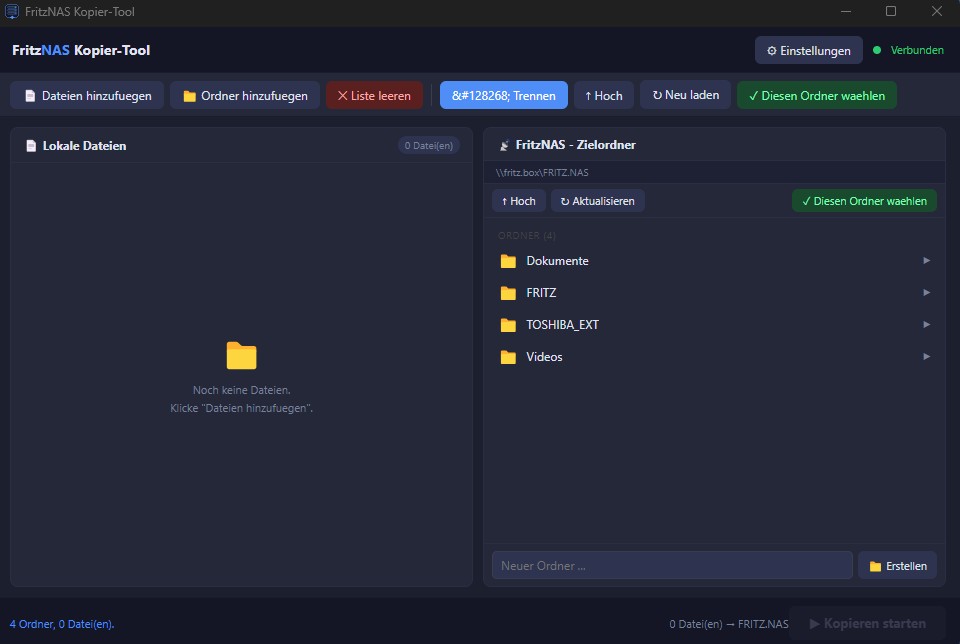The height and width of the screenshot is (644, 960).
Task: Select the FRITZ folder icon
Action: (x=508, y=293)
